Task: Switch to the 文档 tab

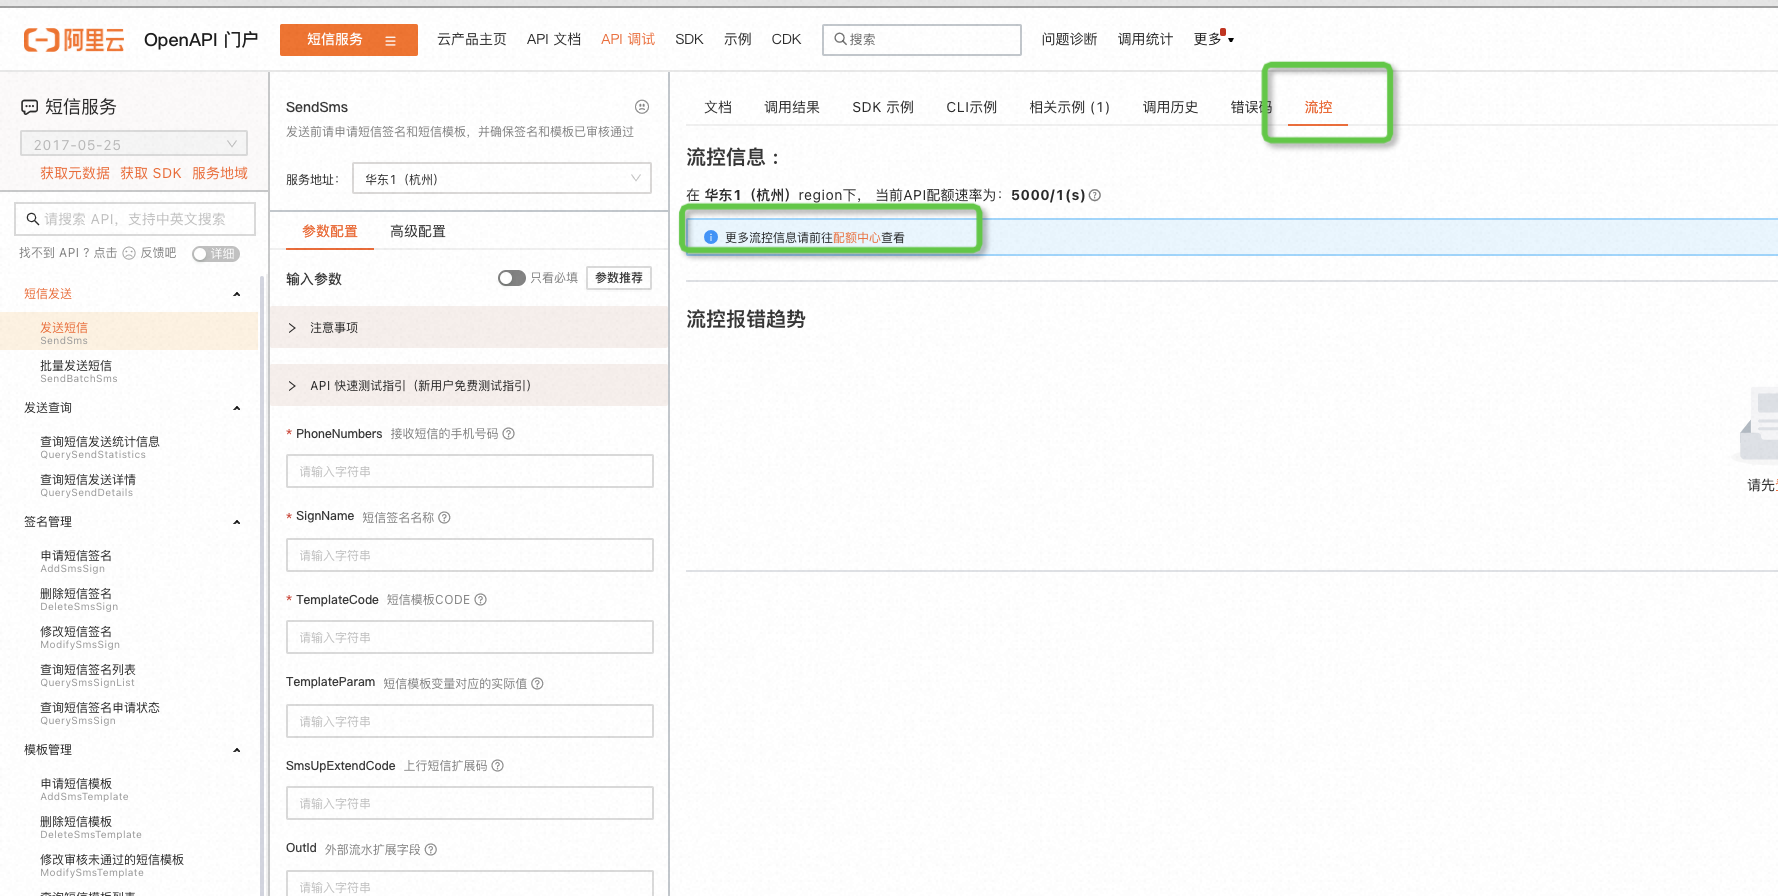Action: click(x=718, y=107)
